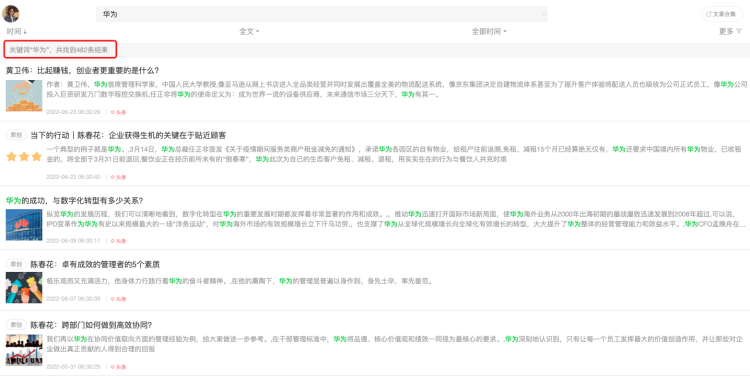Click the 华为 search input field
750x377 pixels.
pos(321,14)
